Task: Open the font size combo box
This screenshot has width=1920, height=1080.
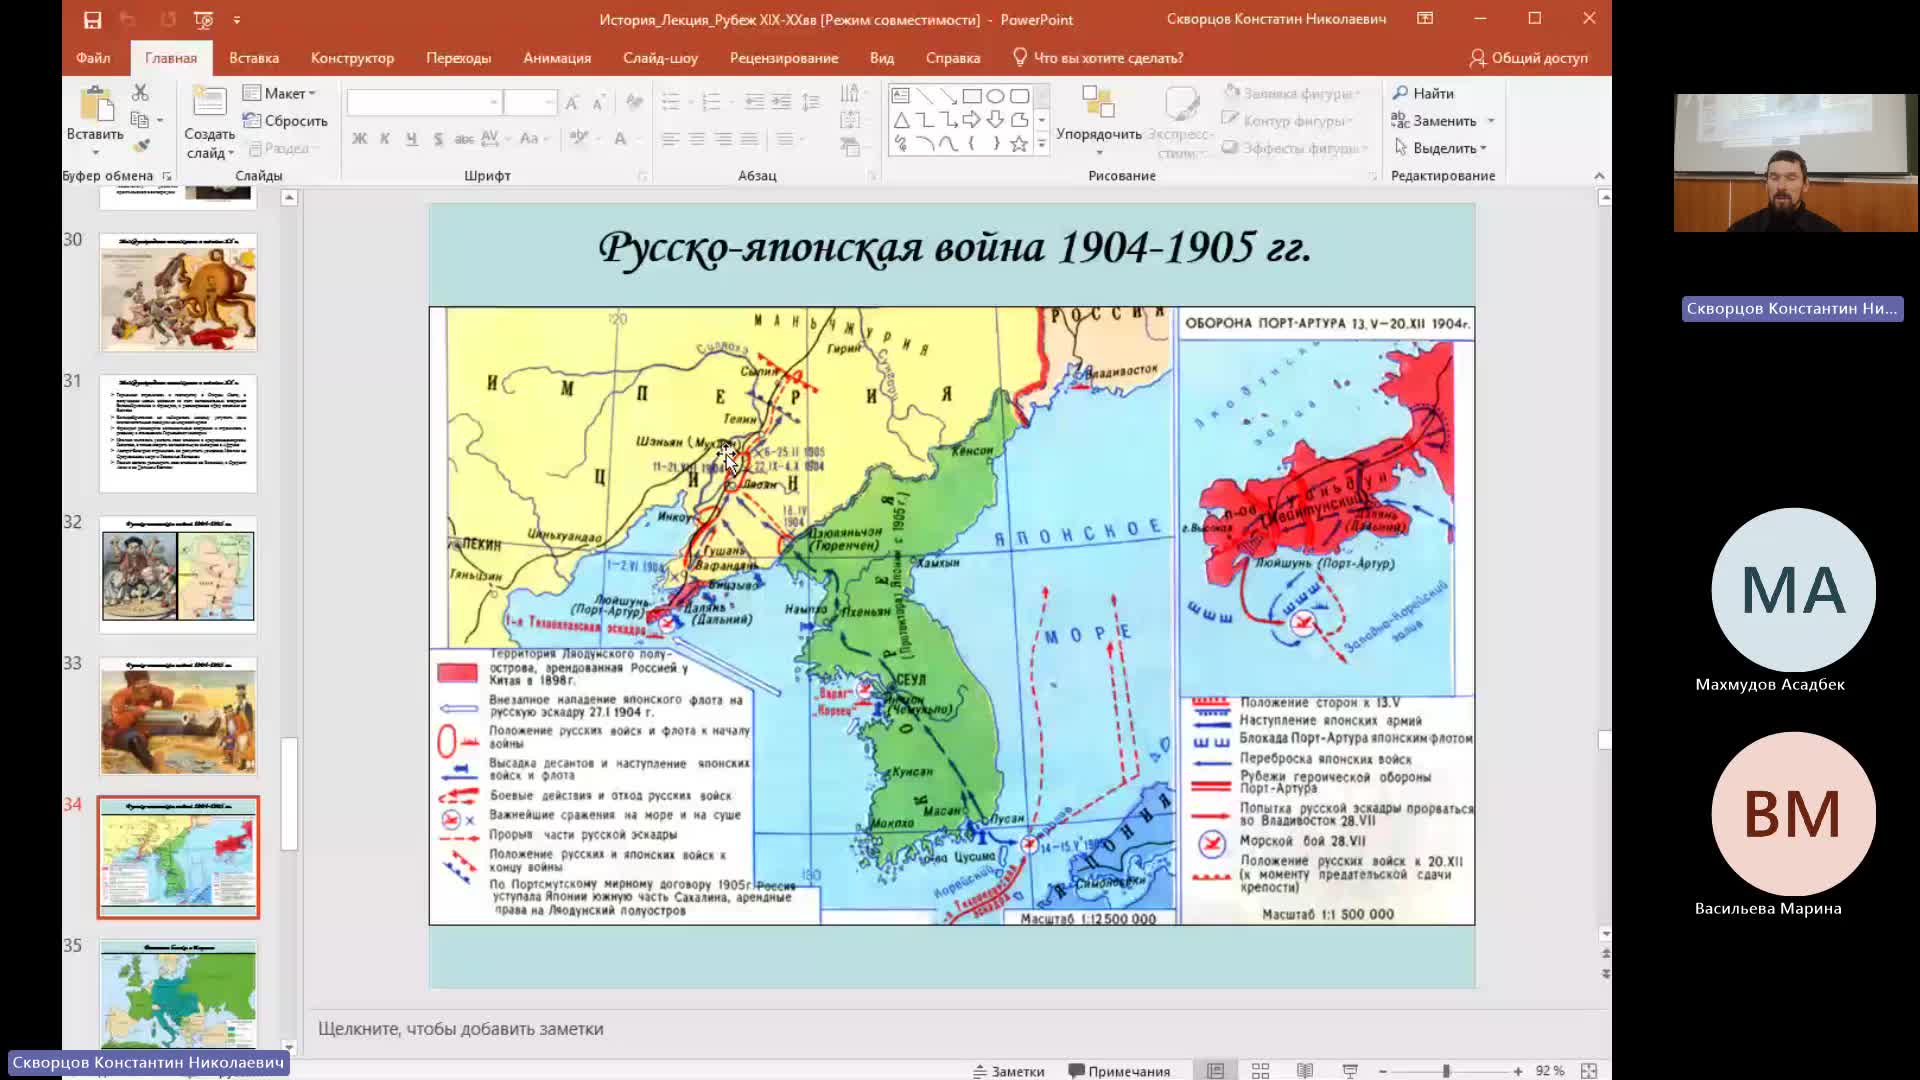Action: [529, 102]
